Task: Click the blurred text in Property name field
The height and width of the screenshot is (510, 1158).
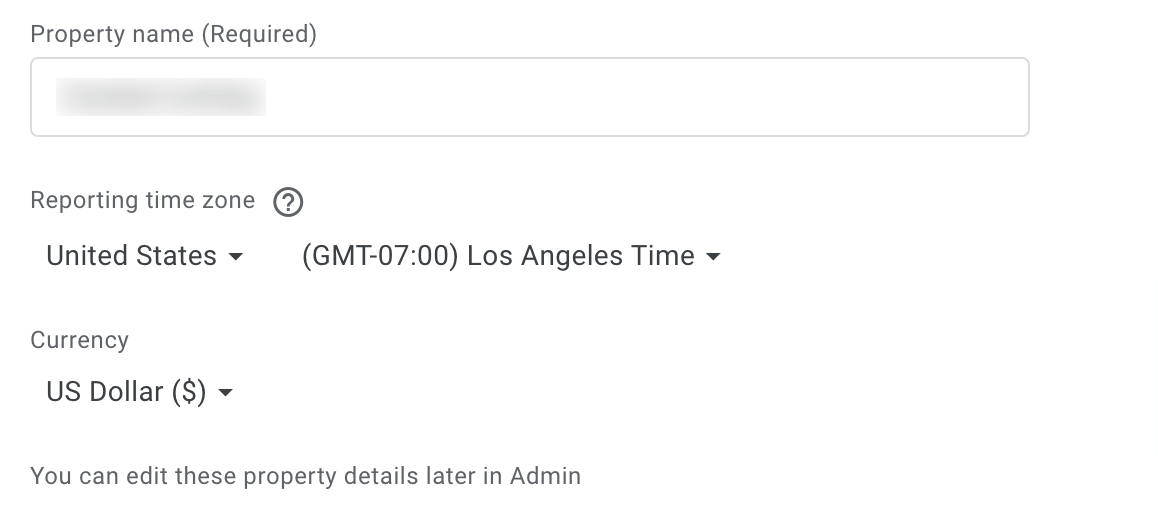Action: click(161, 97)
